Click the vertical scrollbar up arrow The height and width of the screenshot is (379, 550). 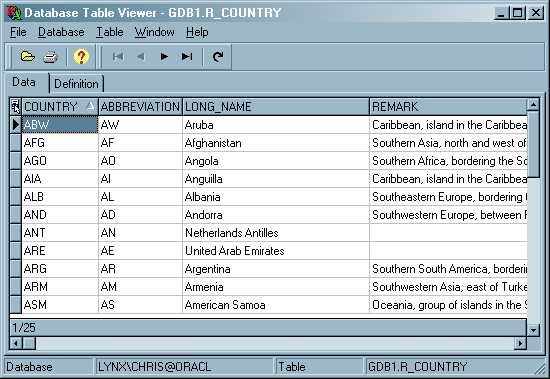(x=533, y=105)
